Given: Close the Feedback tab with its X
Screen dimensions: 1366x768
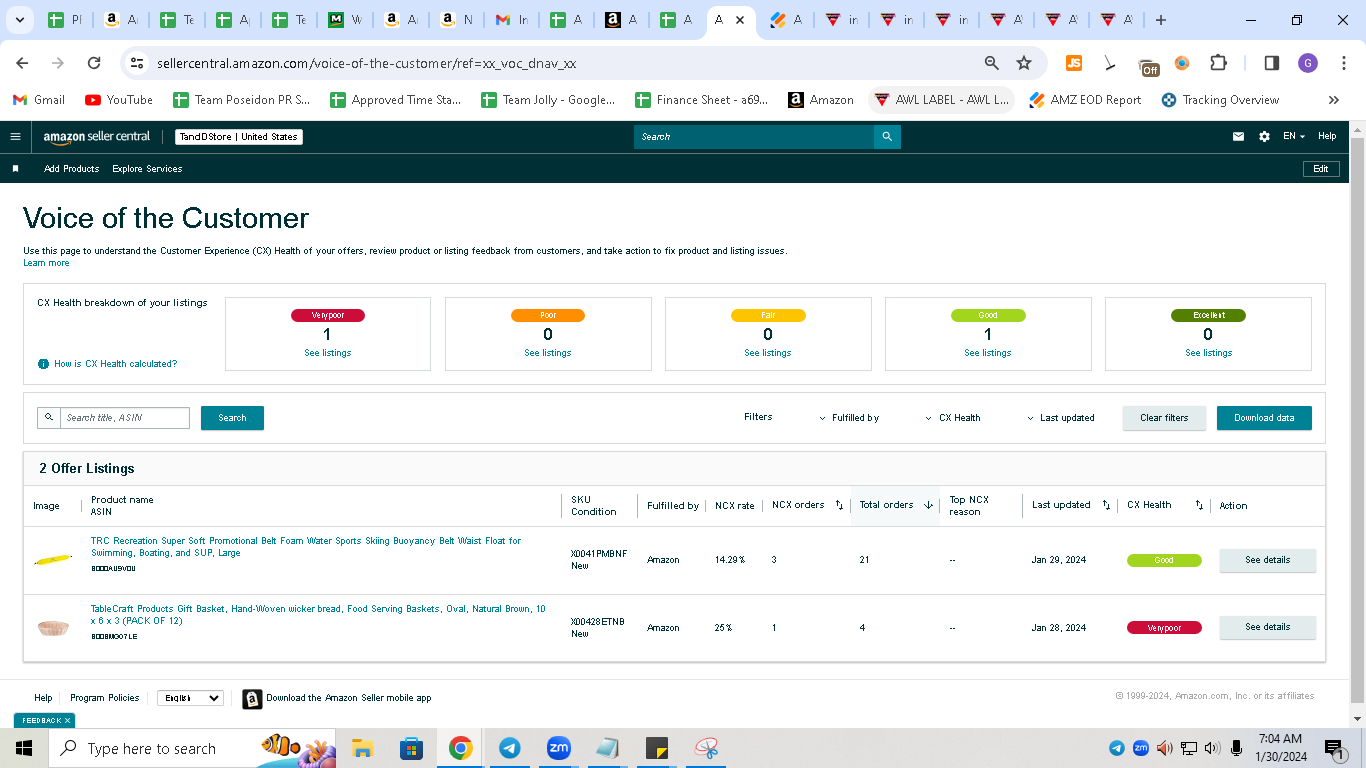Looking at the screenshot, I should click(68, 720).
